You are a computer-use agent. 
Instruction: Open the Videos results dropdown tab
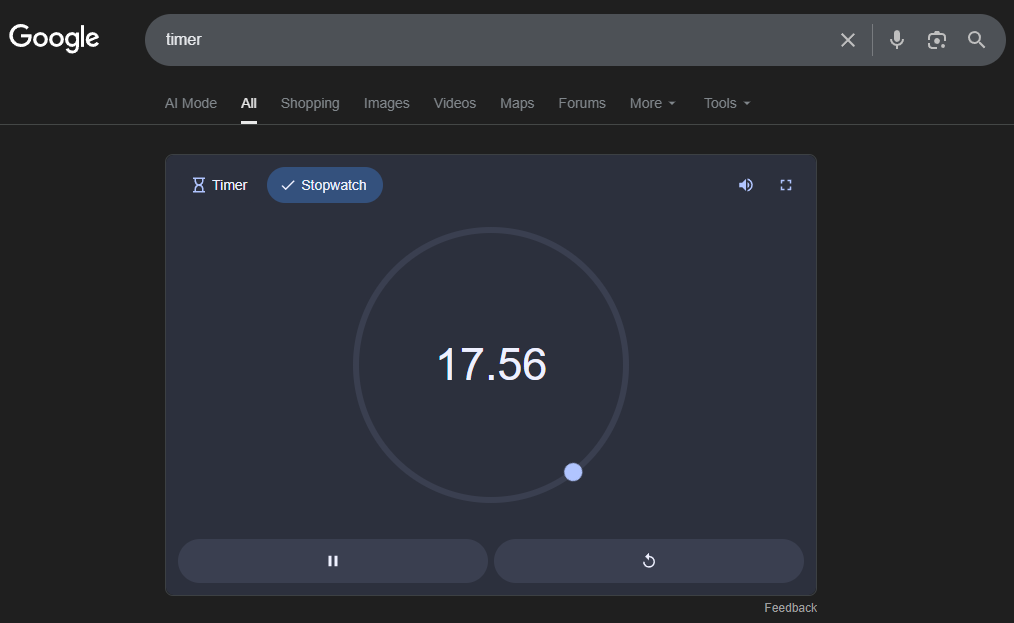click(x=455, y=103)
